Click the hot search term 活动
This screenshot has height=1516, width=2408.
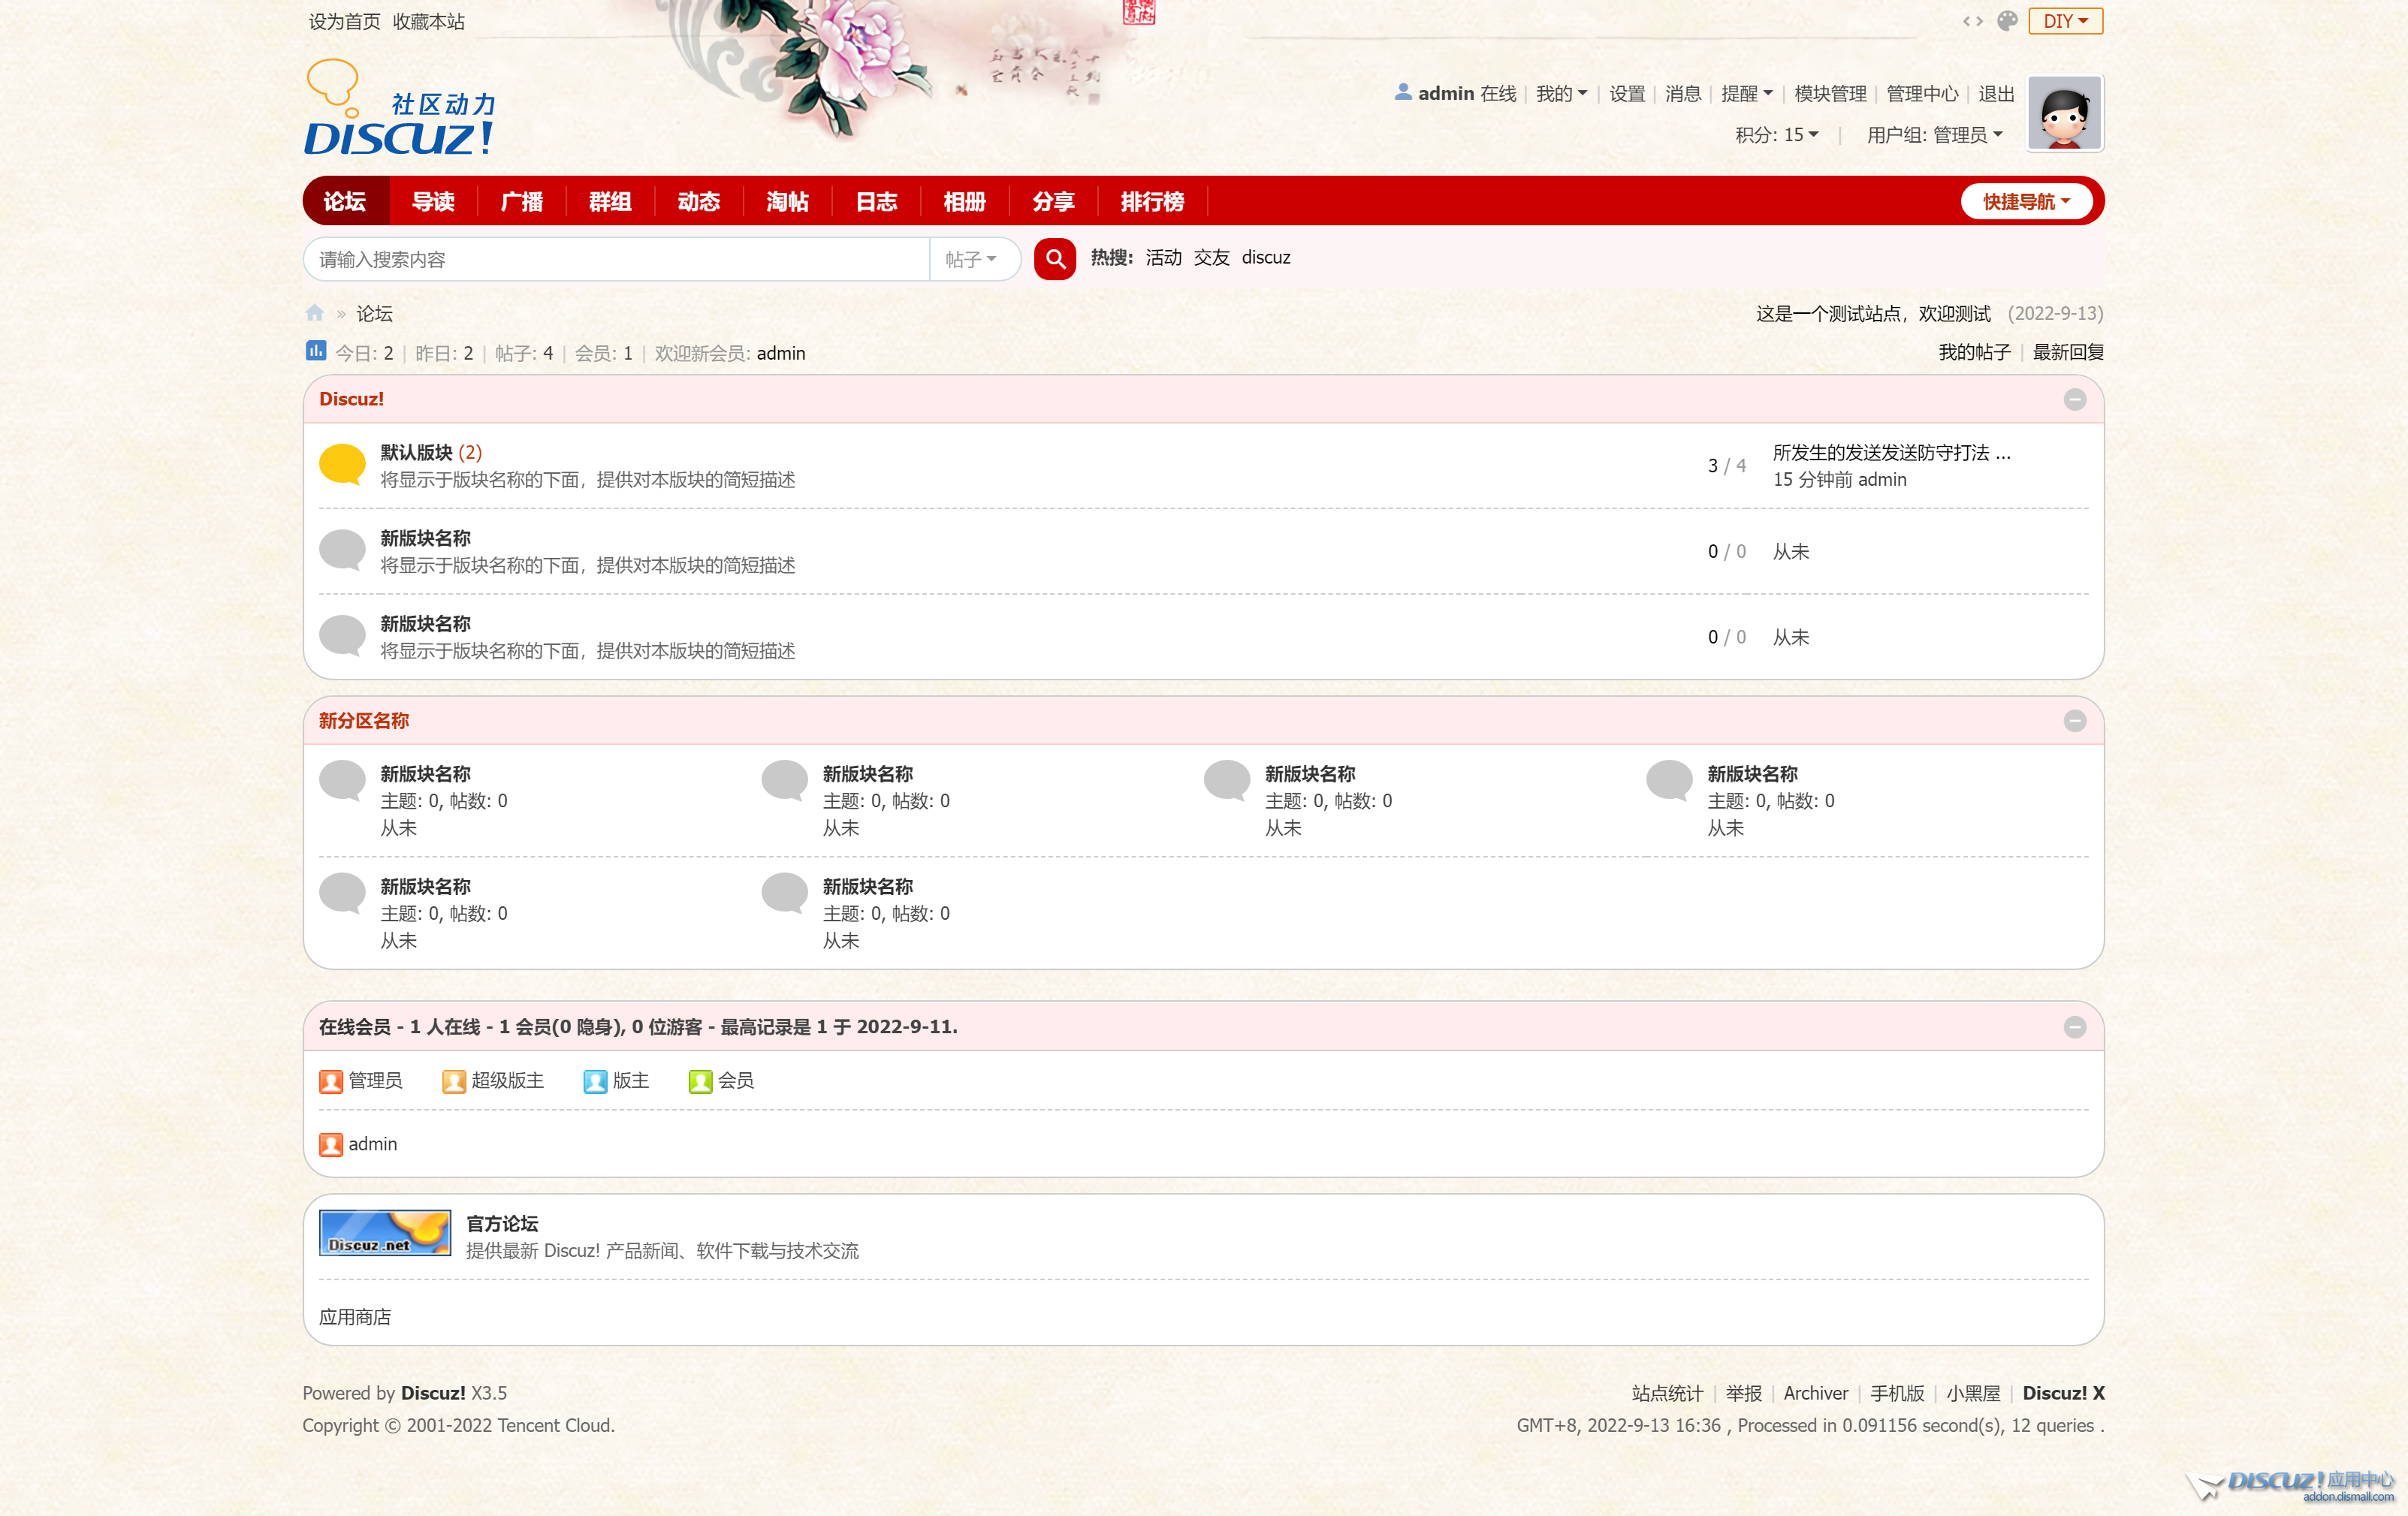point(1163,257)
